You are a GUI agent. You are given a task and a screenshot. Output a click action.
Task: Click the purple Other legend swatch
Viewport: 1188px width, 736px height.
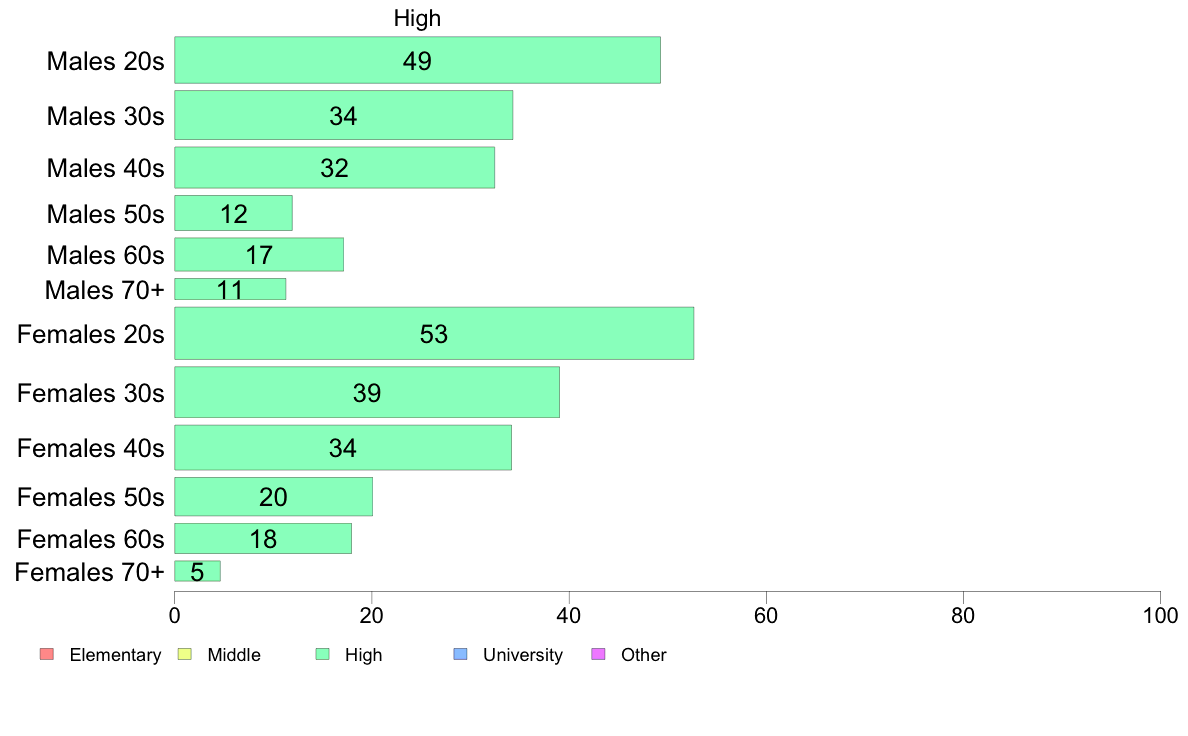pos(599,654)
